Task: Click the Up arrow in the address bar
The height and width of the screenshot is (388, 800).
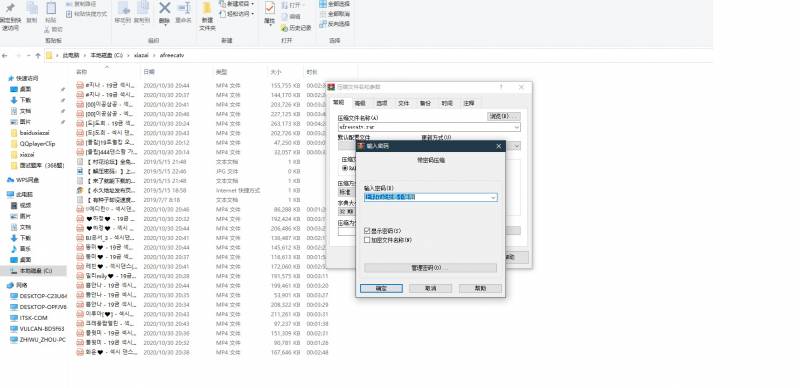Action: [38, 56]
